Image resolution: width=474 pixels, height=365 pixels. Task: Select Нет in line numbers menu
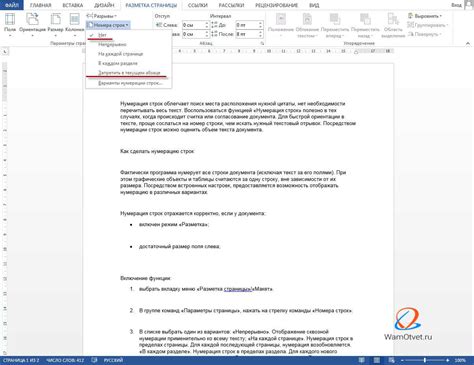129,35
